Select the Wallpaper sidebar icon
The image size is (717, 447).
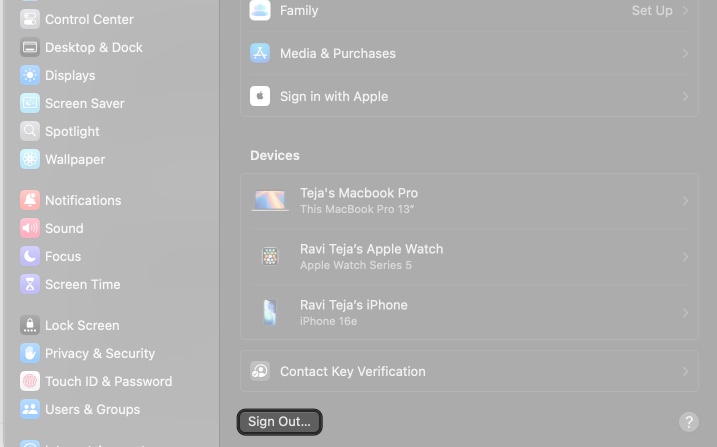30,159
